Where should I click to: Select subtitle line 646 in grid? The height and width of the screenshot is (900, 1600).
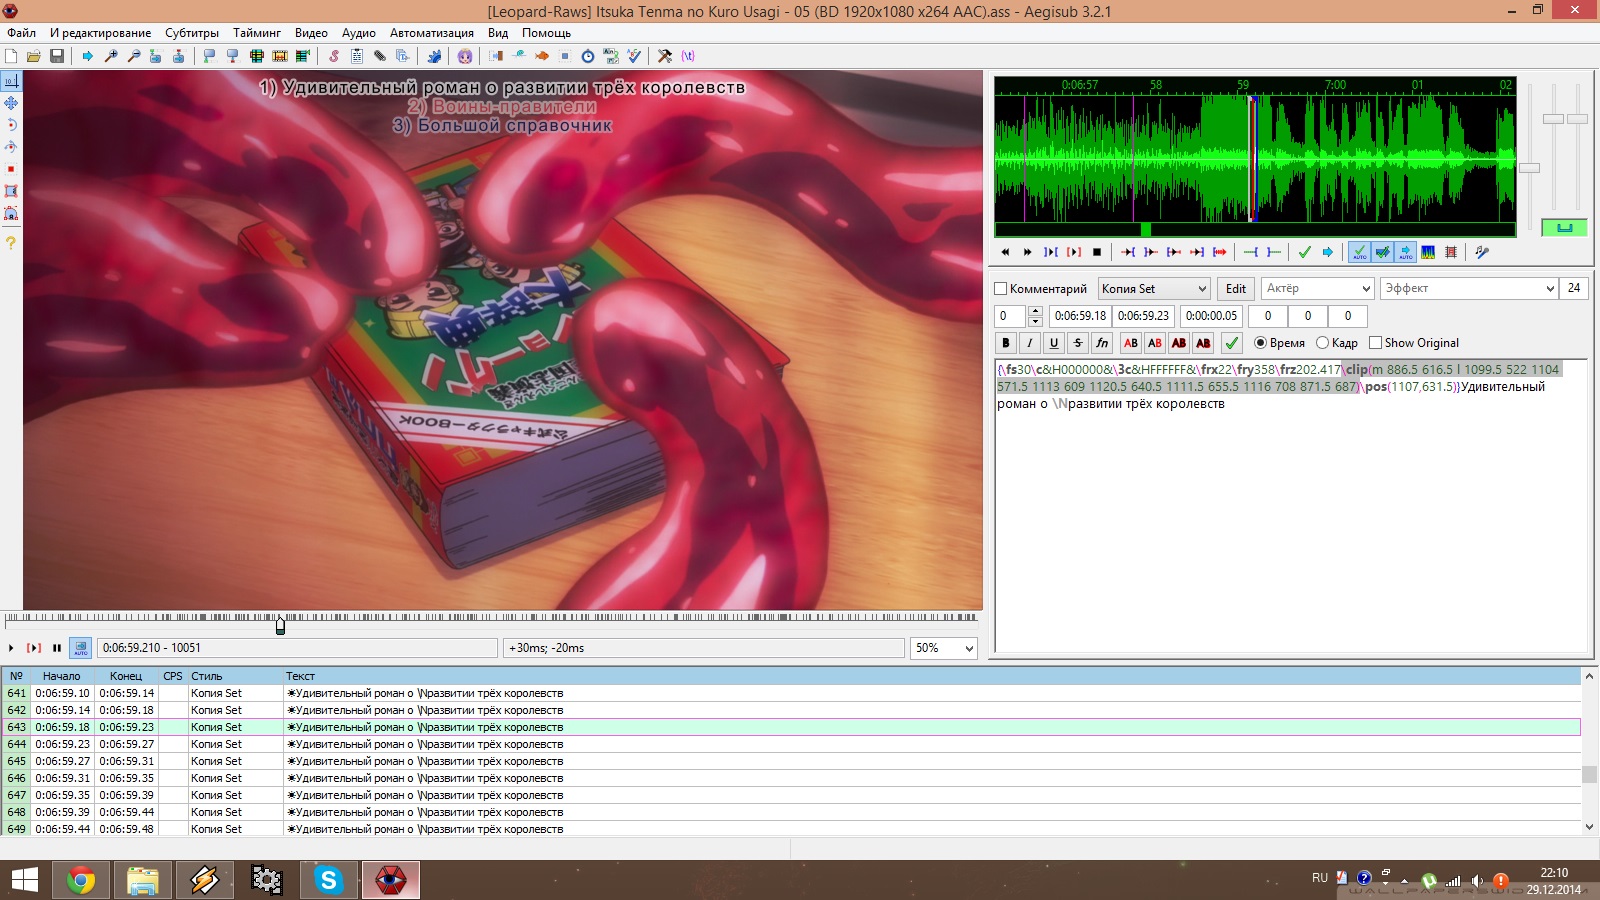pos(400,778)
